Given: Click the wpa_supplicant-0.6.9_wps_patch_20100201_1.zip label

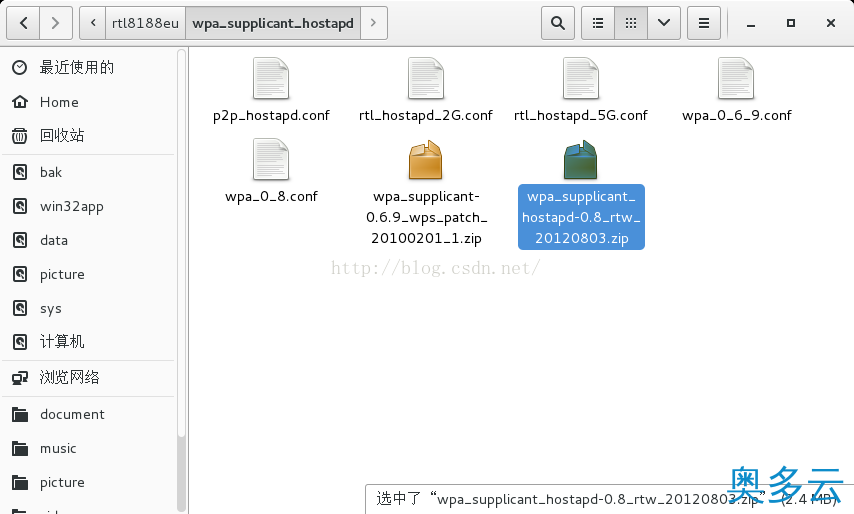Looking at the screenshot, I should point(426,217).
